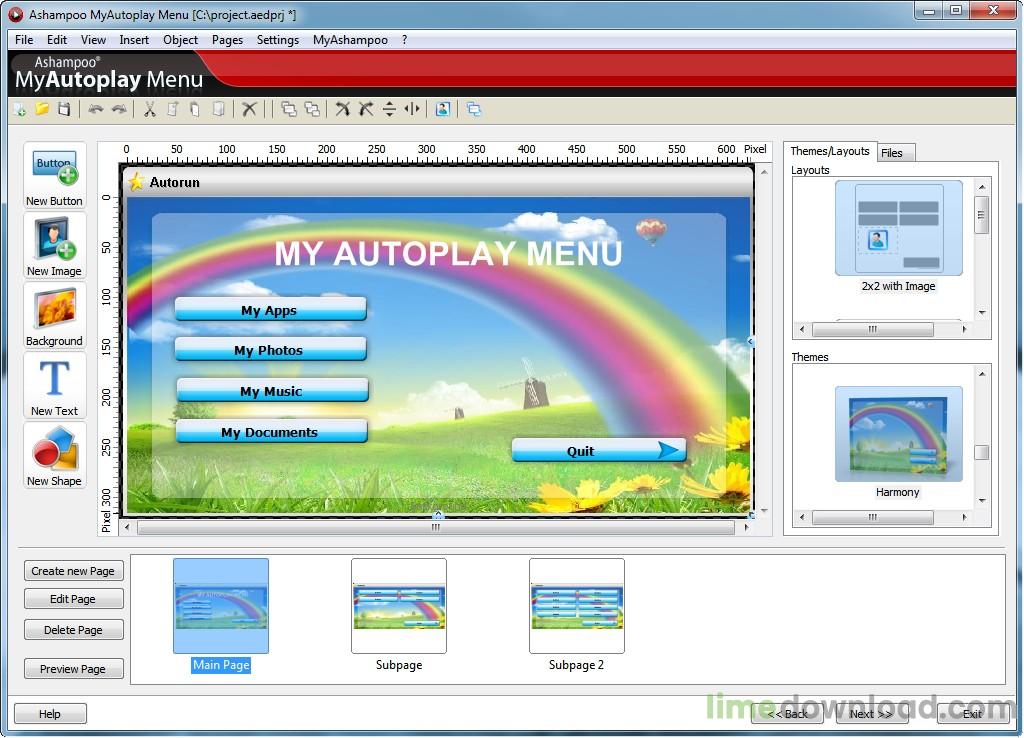Click the Create new Page button
1024x738 pixels.
[x=73, y=571]
